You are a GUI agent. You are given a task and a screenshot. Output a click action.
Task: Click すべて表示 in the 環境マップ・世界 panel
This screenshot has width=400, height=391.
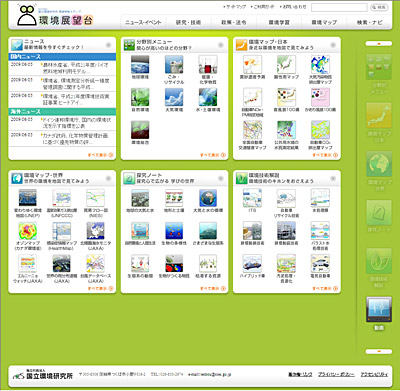[x=100, y=288]
